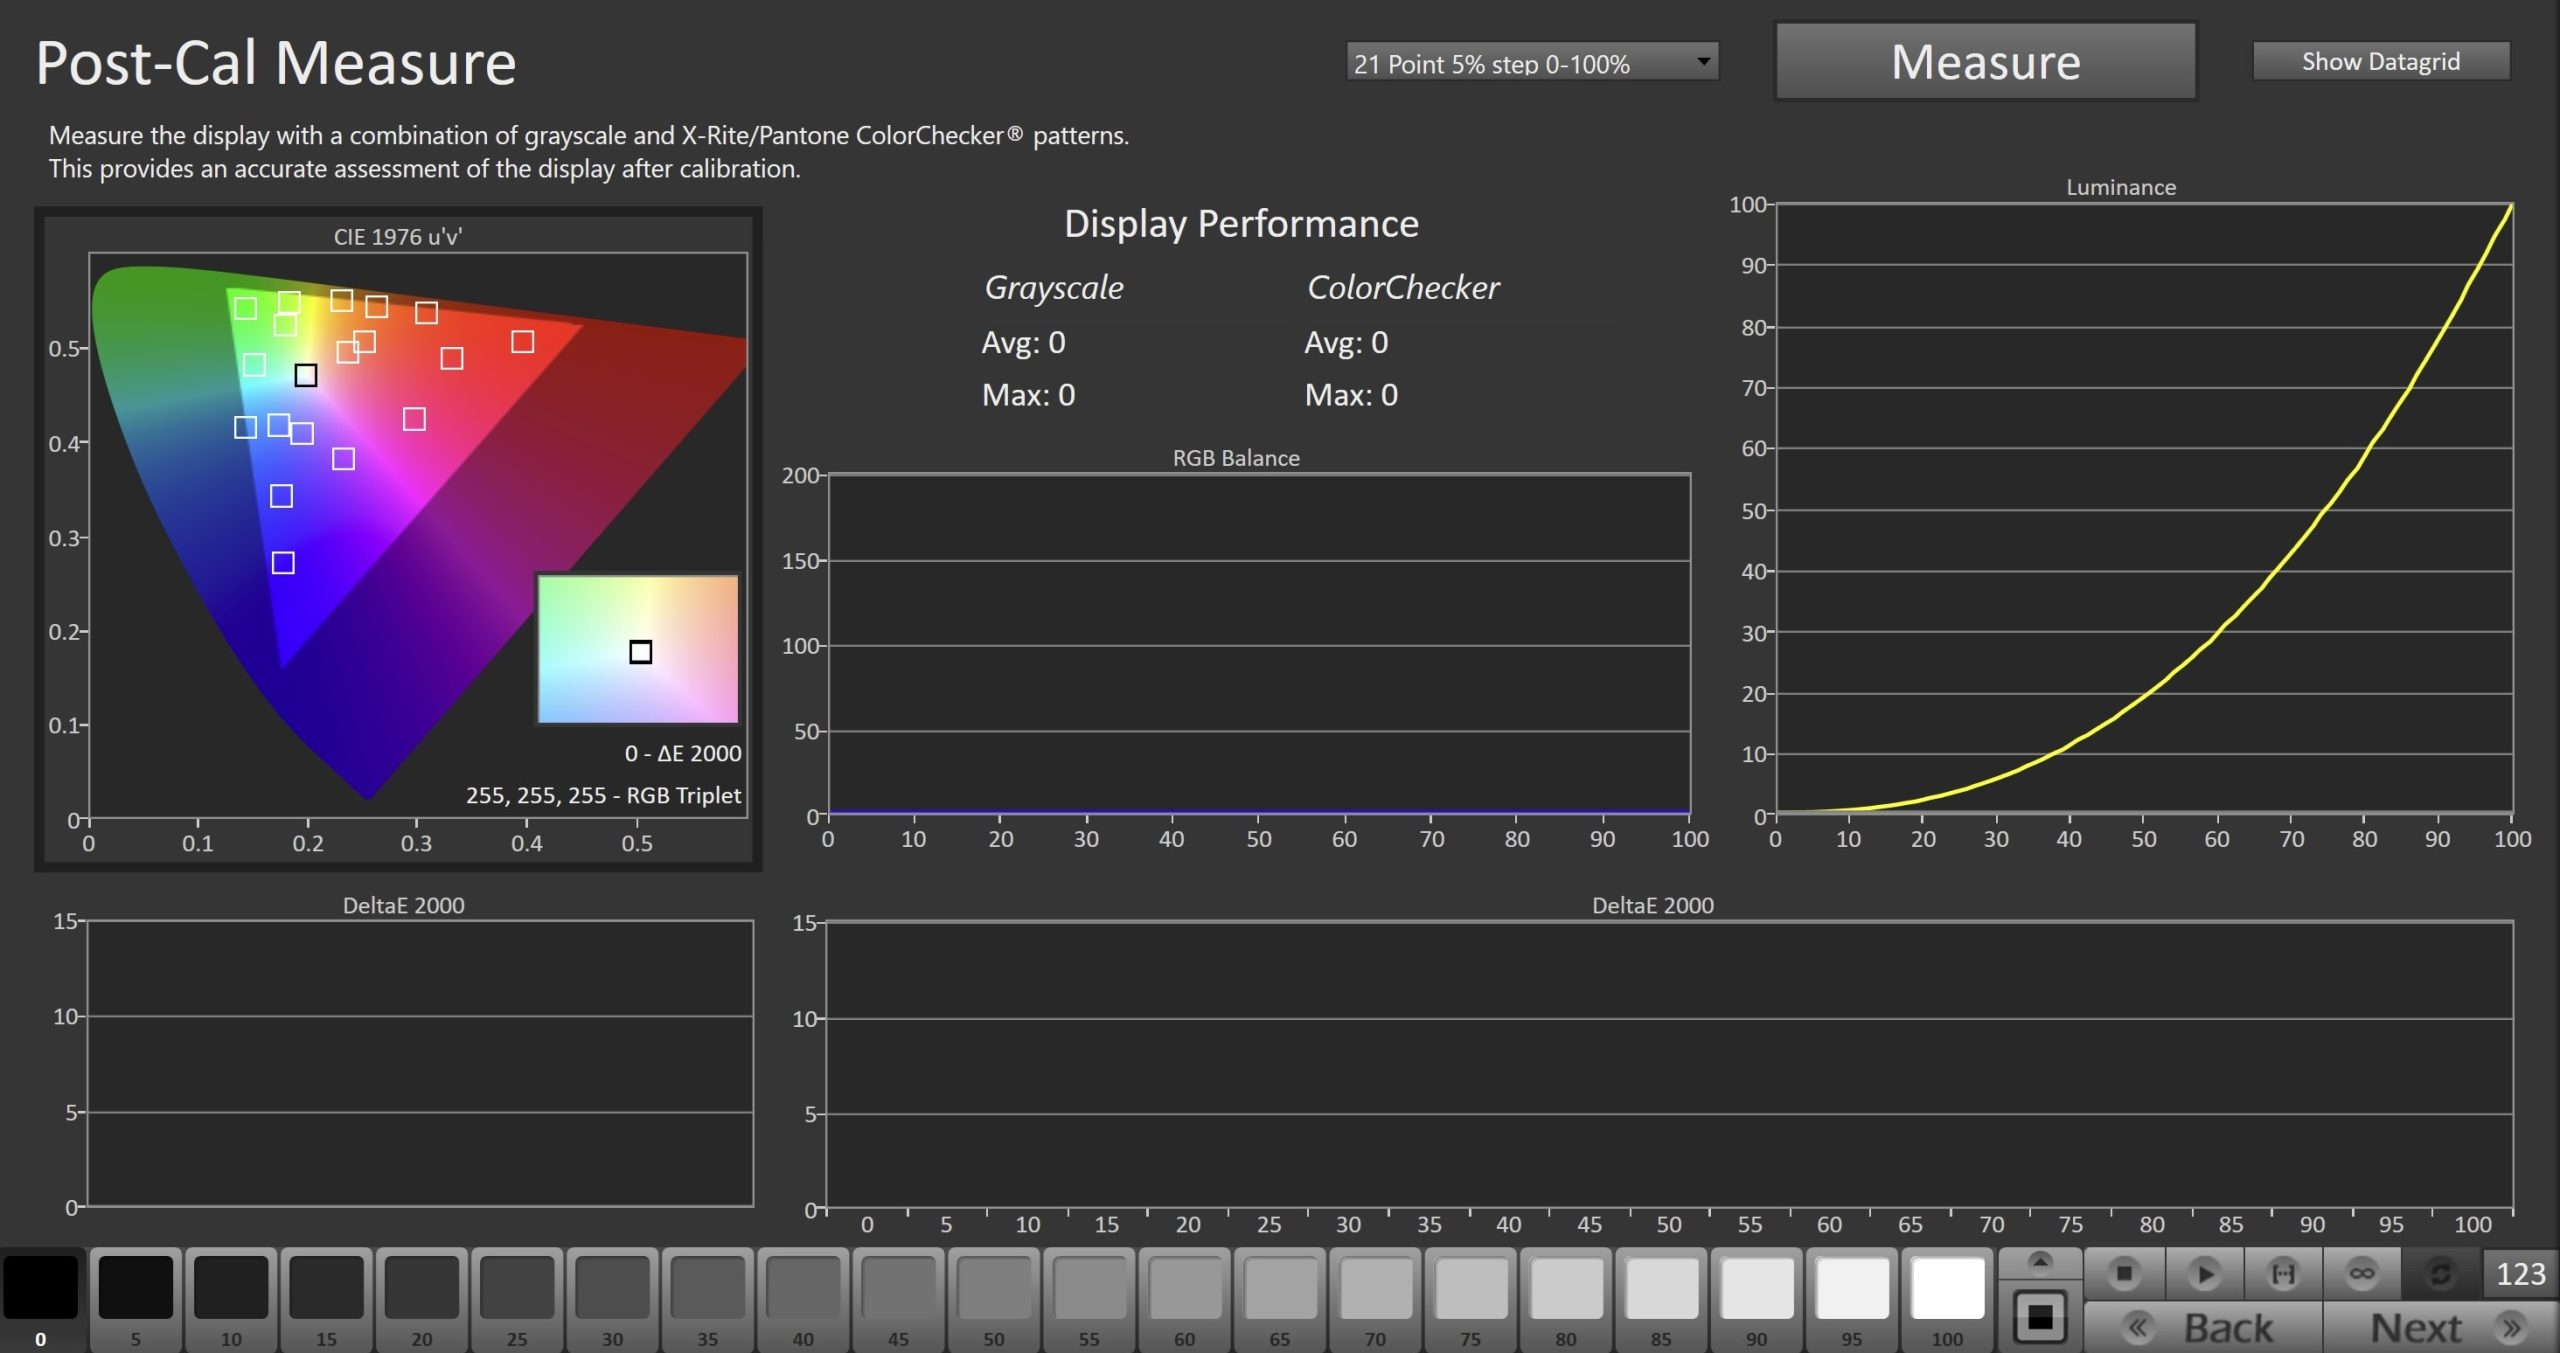This screenshot has height=1353, width=2560.
Task: Click the pattern window square icon
Action: [x=2040, y=1317]
